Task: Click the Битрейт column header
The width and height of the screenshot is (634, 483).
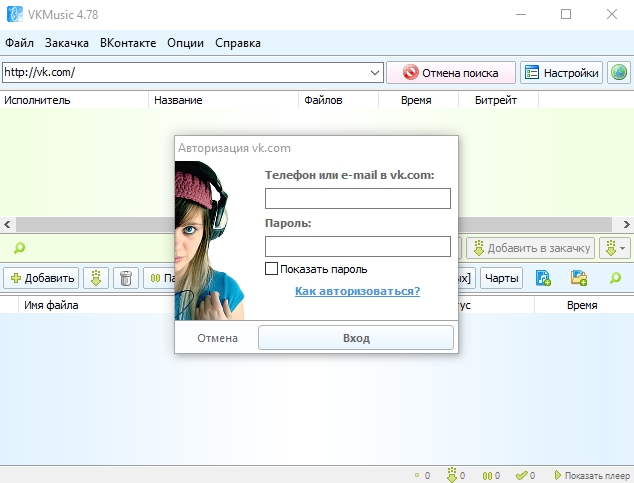Action: pyautogui.click(x=499, y=100)
